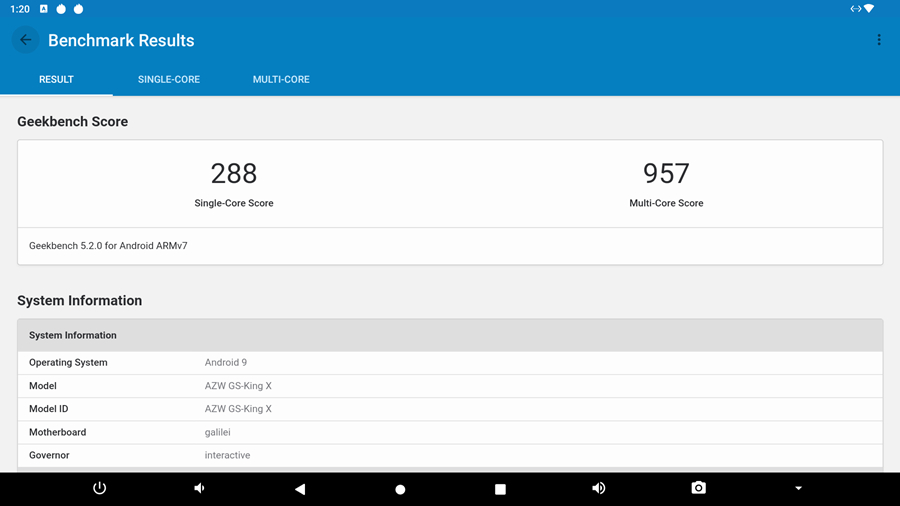
Task: Tap the Multi-Core Score label
Action: (x=666, y=203)
